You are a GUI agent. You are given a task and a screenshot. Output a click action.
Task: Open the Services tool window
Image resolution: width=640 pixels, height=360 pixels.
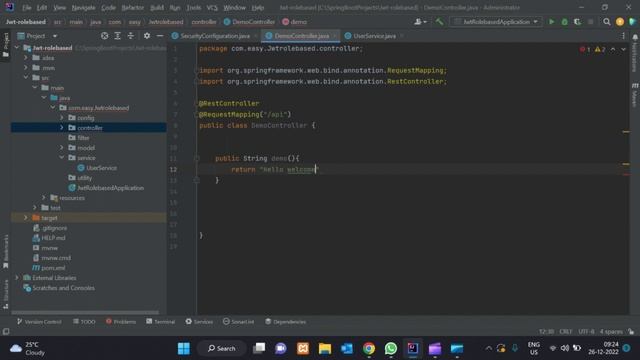point(199,322)
